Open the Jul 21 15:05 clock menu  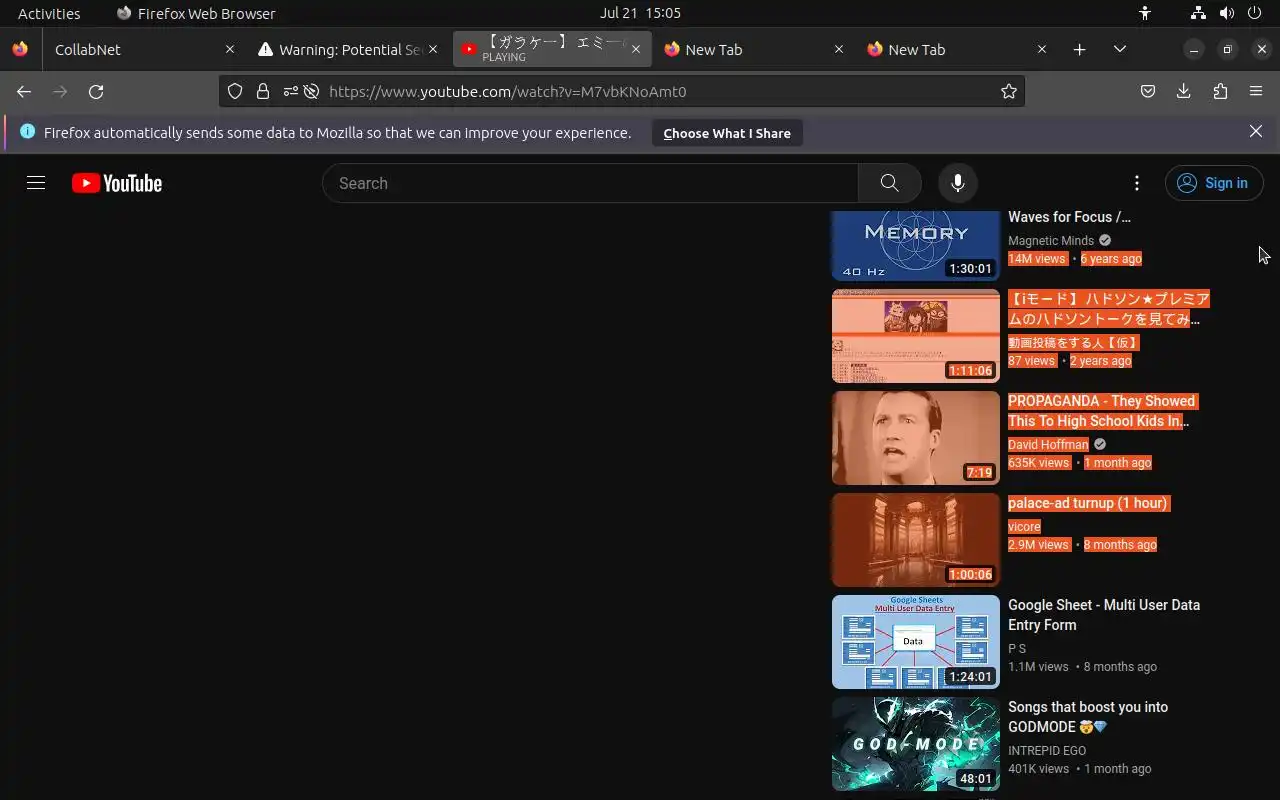point(640,13)
